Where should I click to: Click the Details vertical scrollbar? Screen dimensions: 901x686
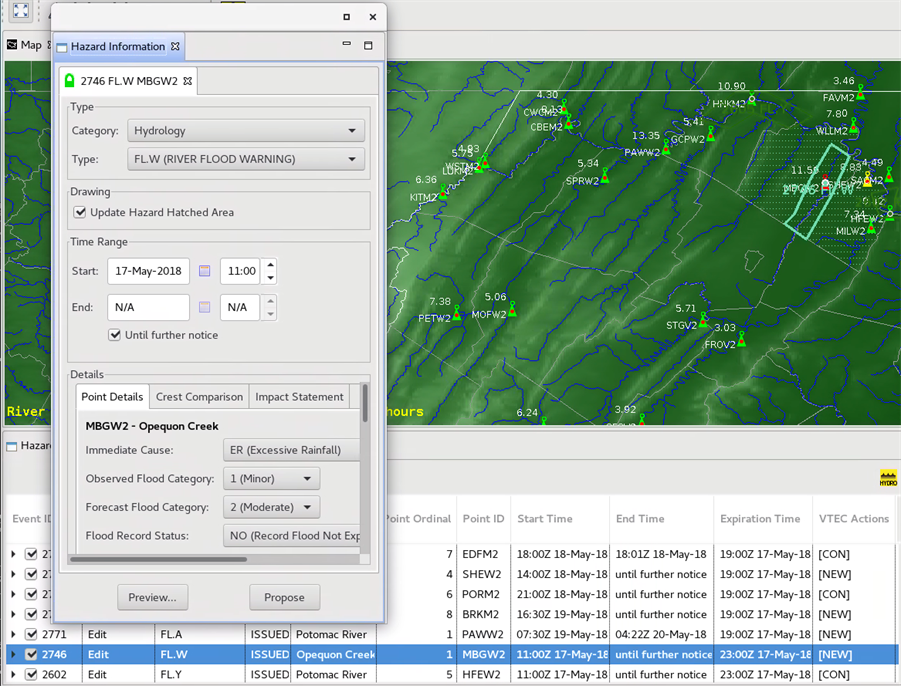[365, 403]
